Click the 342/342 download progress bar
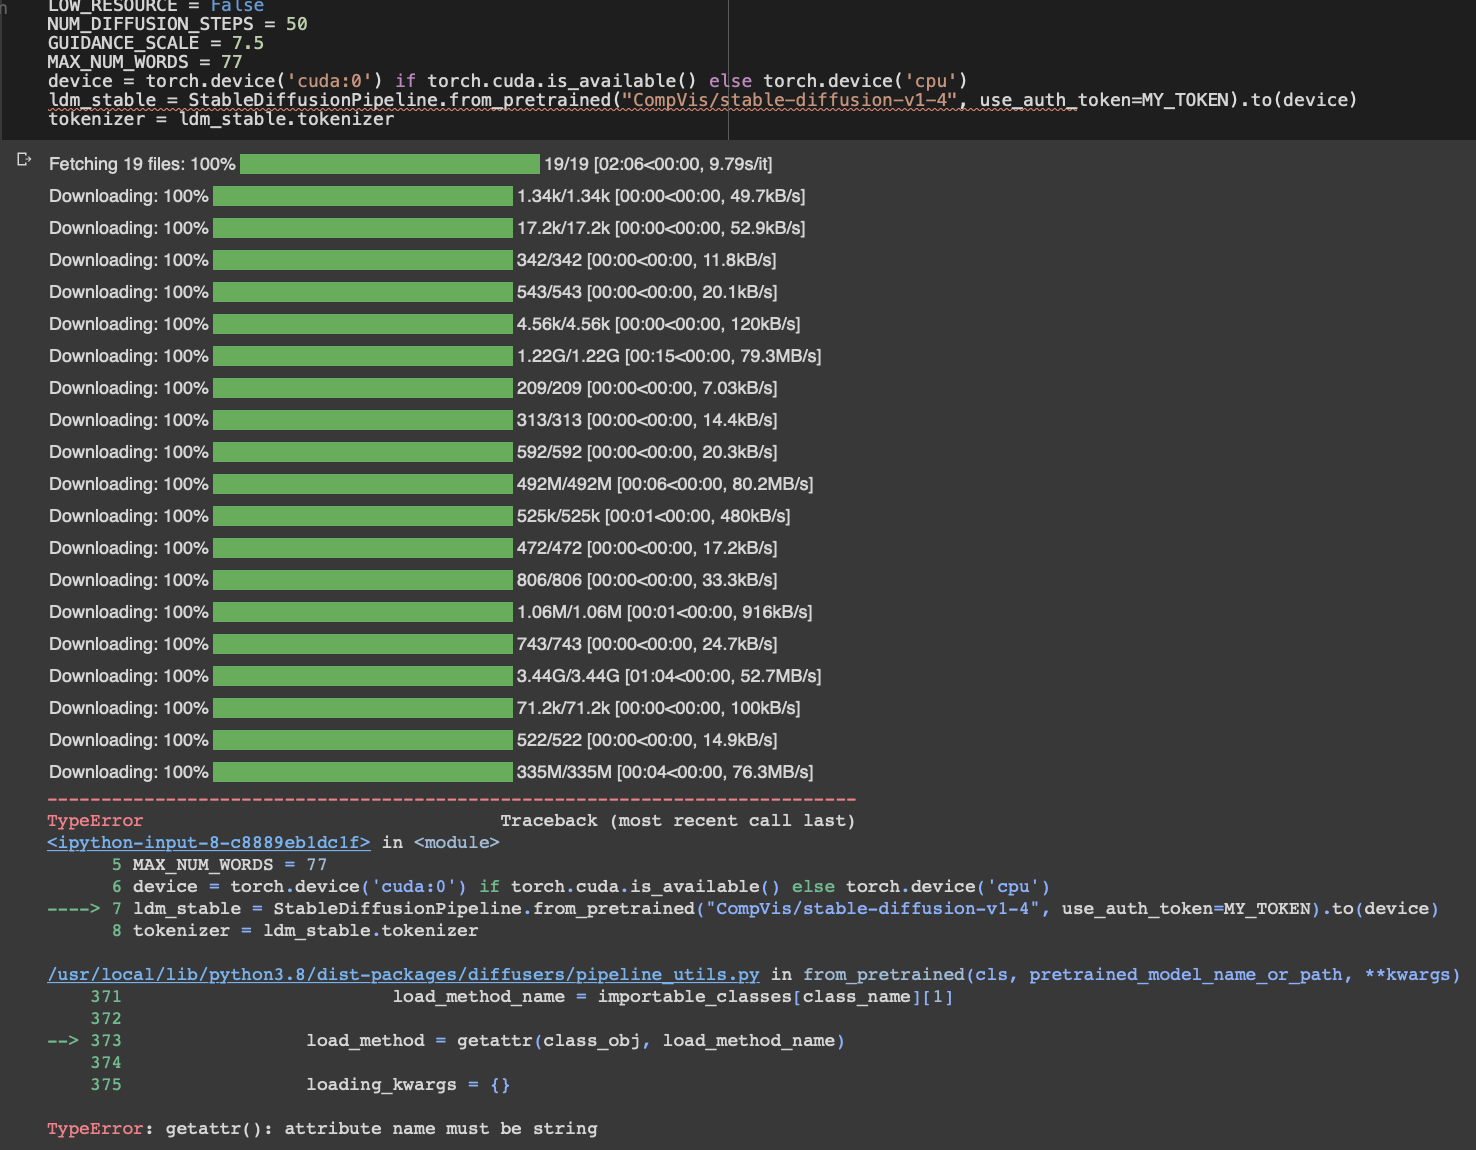Viewport: 1476px width, 1150px height. click(x=363, y=260)
